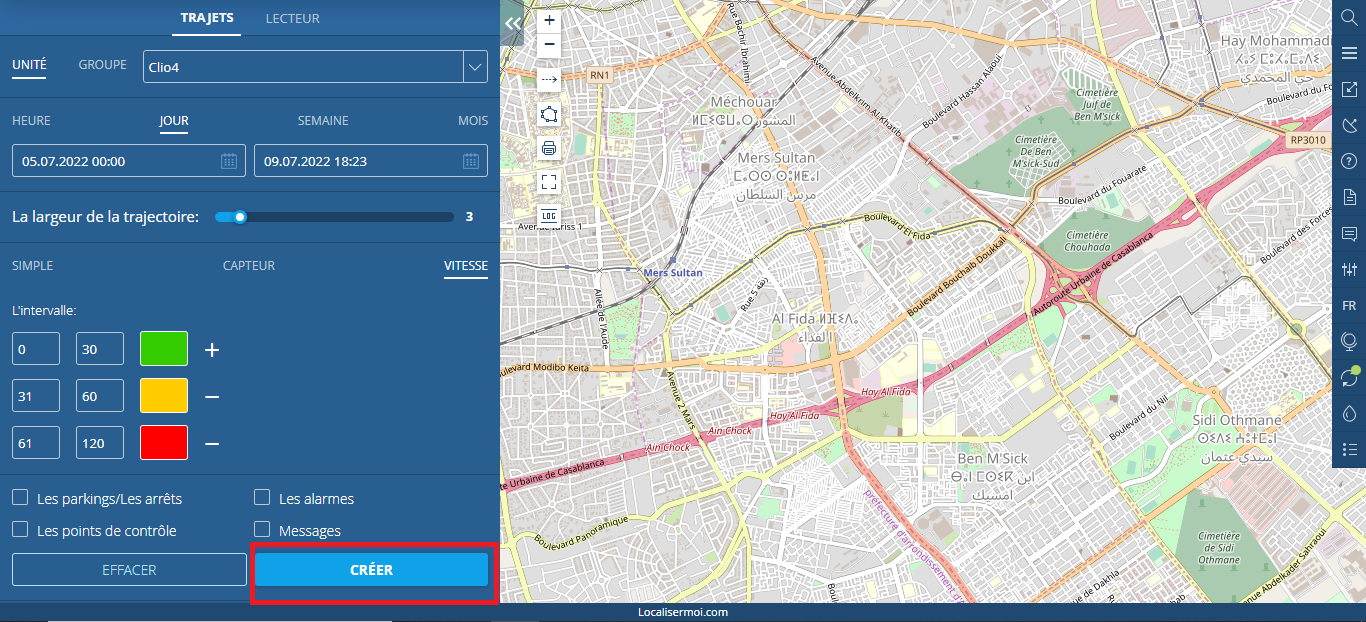1366x622 pixels.
Task: Pick the green speed interval color swatch
Action: [164, 349]
